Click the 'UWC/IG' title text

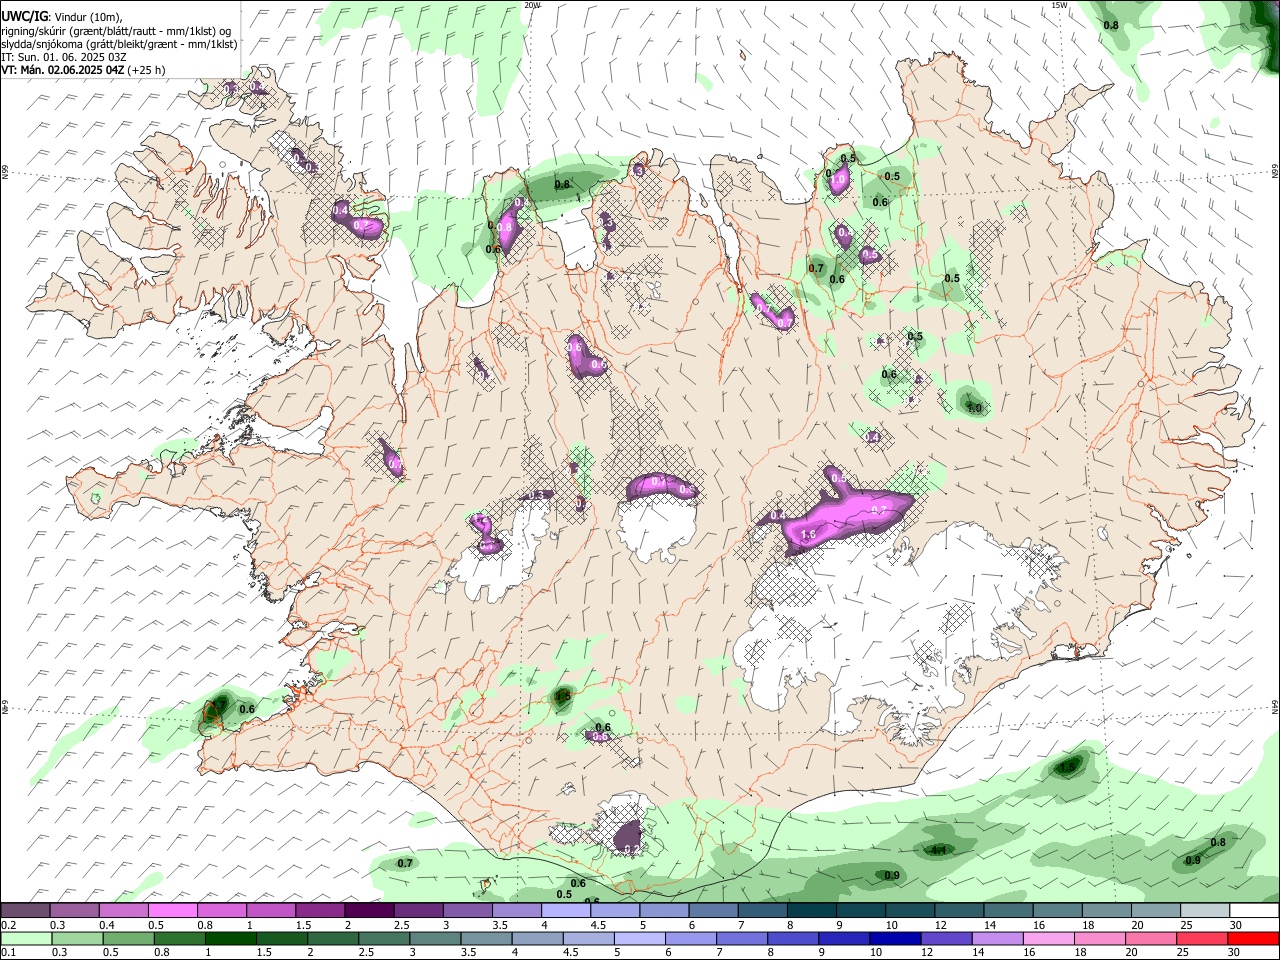click(x=25, y=17)
